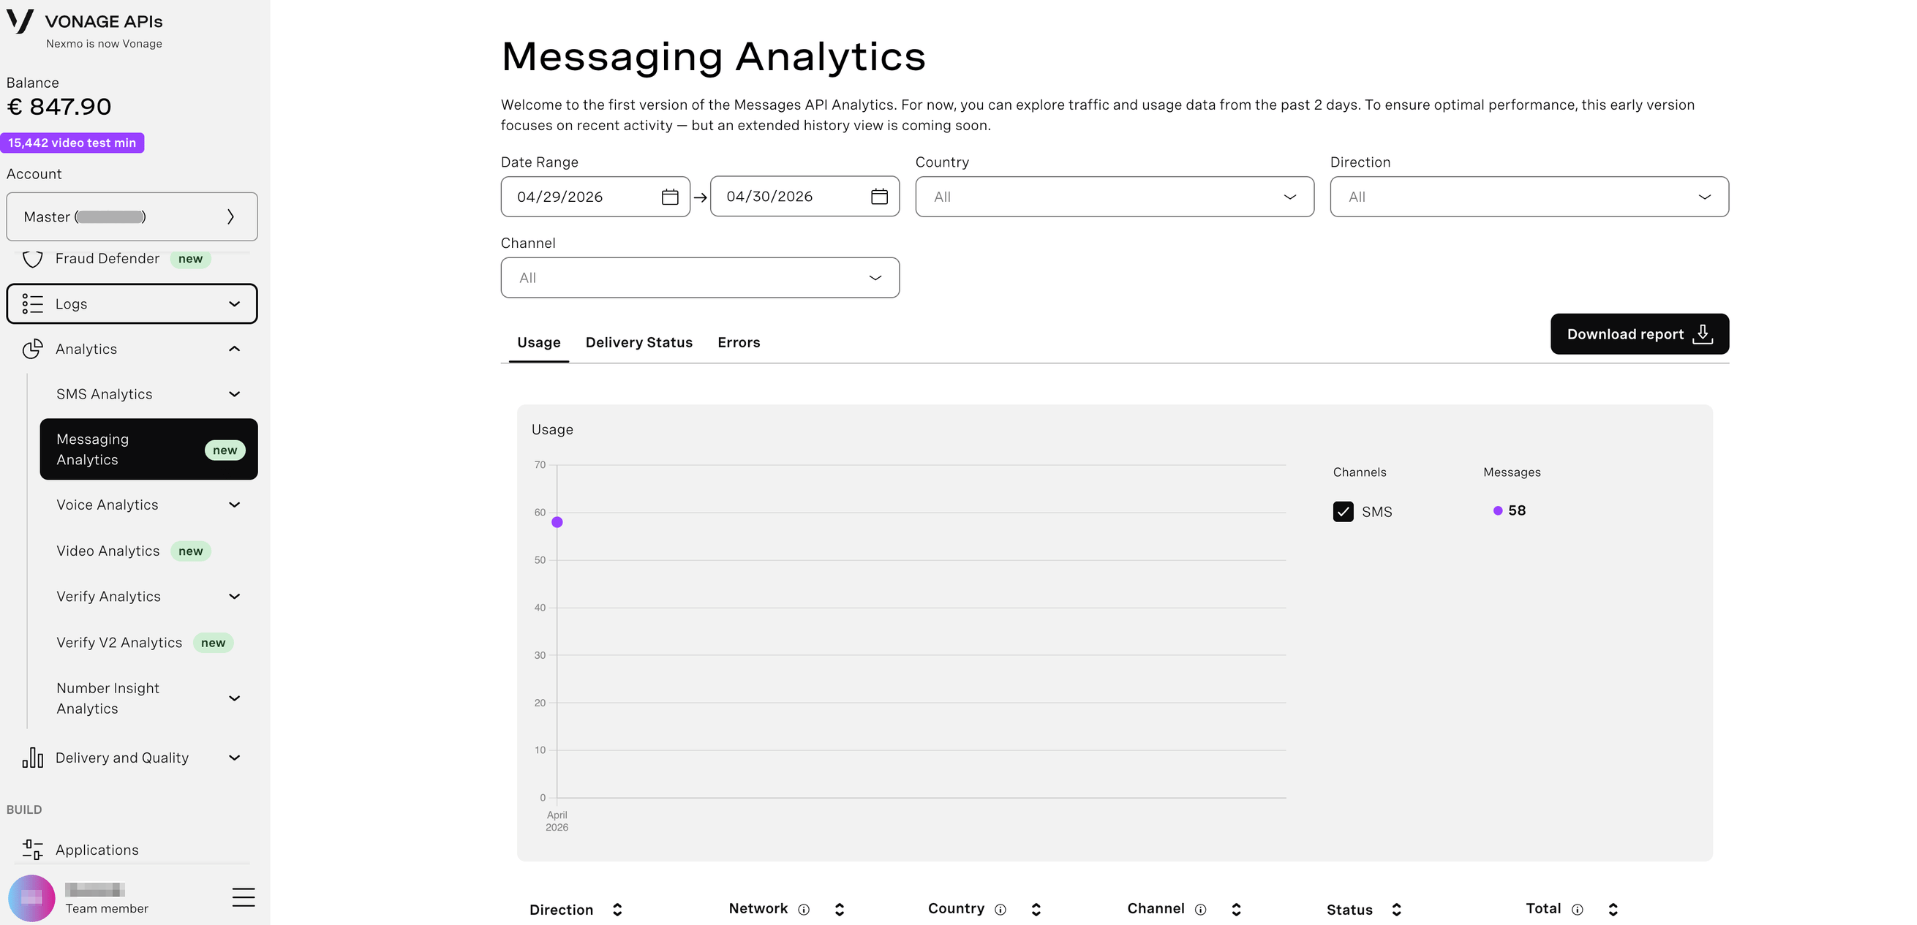This screenshot has height=925, width=1917.
Task: Click the Total column info icon
Action: [x=1577, y=910]
